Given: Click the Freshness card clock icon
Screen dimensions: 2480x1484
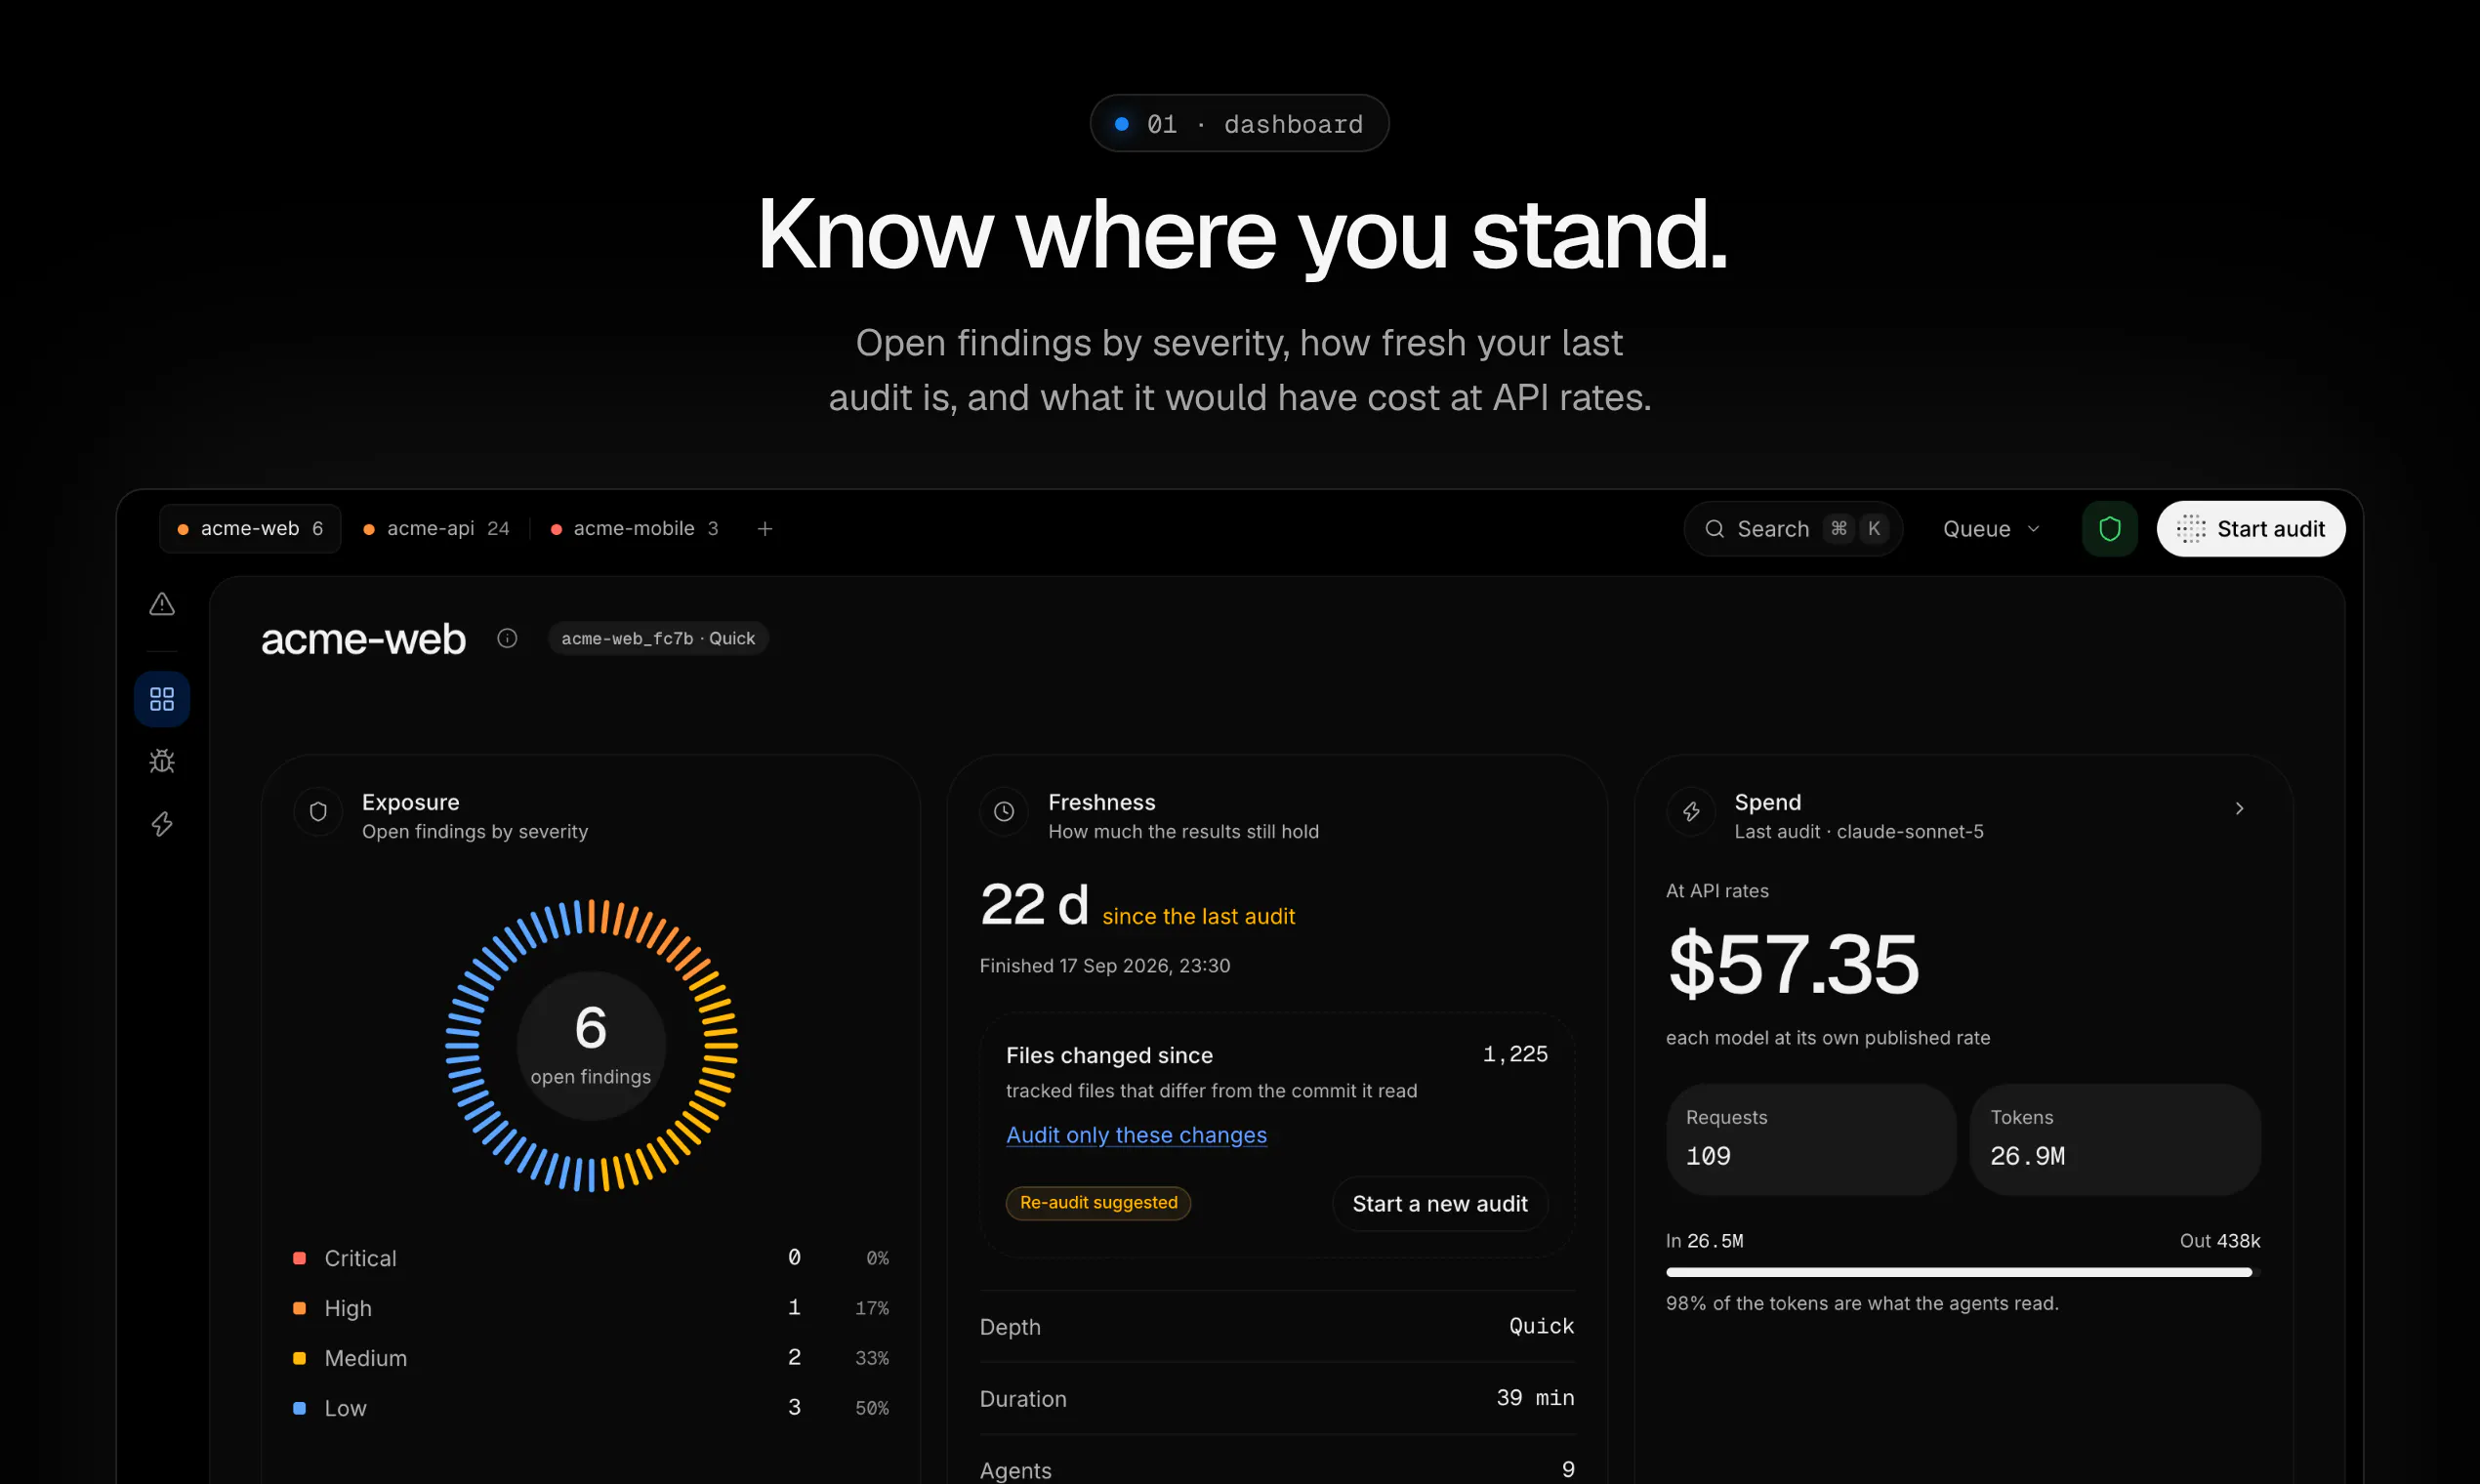Looking at the screenshot, I should click(1004, 812).
